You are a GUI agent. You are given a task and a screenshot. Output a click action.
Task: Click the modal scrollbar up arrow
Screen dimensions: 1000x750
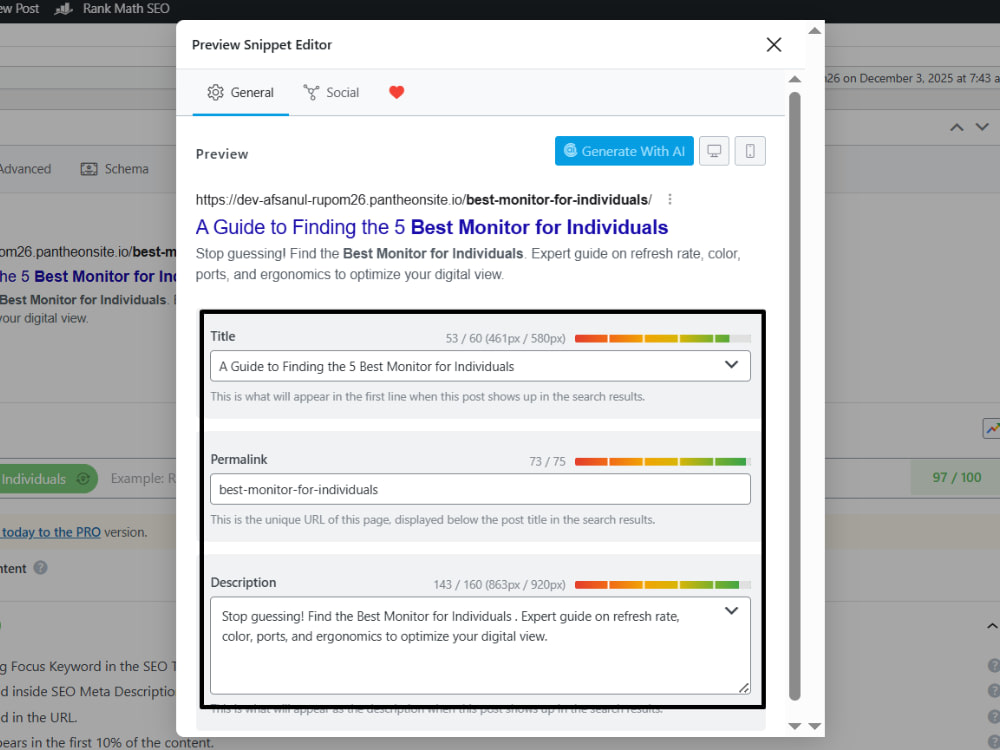tap(795, 79)
